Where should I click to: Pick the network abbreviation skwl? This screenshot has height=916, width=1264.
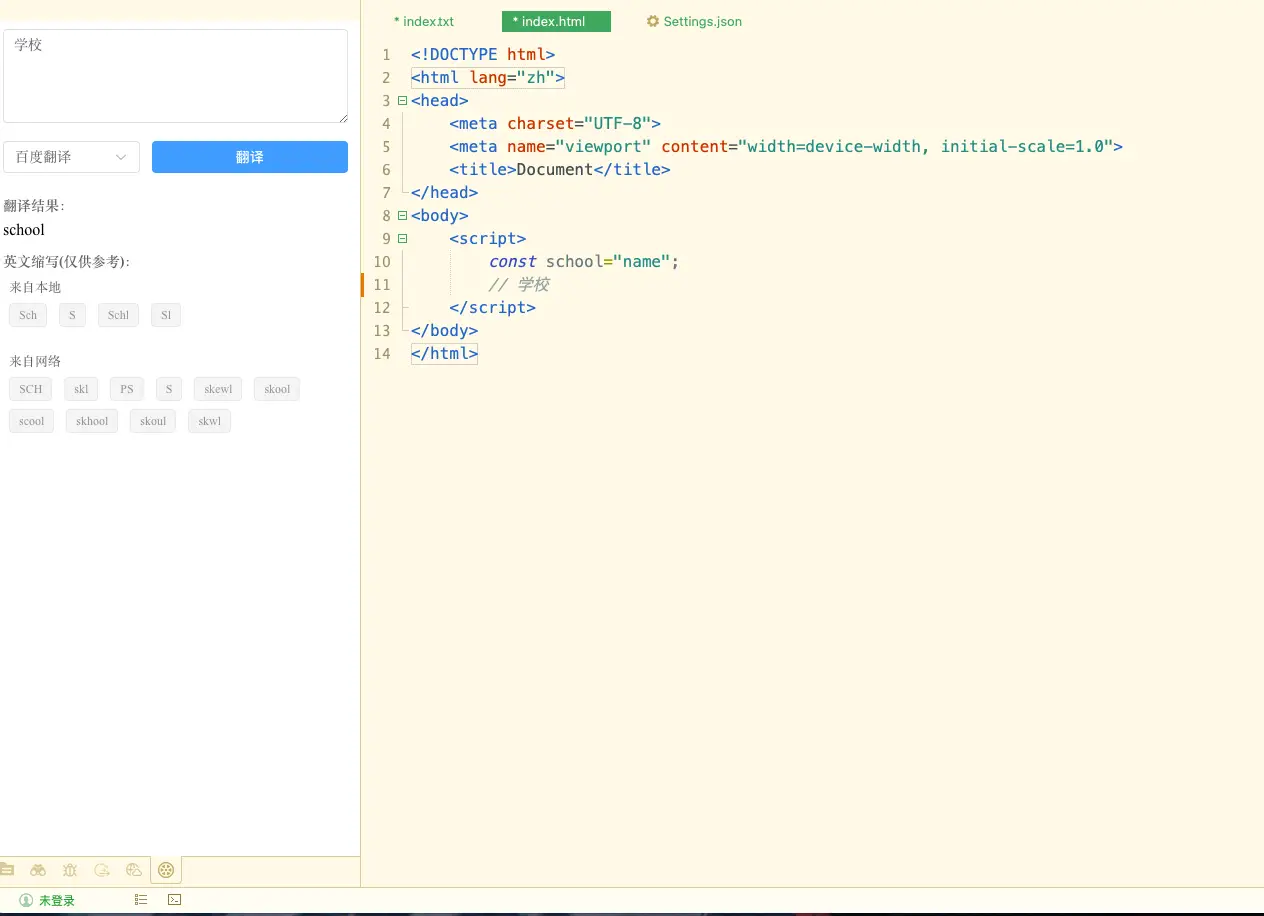point(209,421)
